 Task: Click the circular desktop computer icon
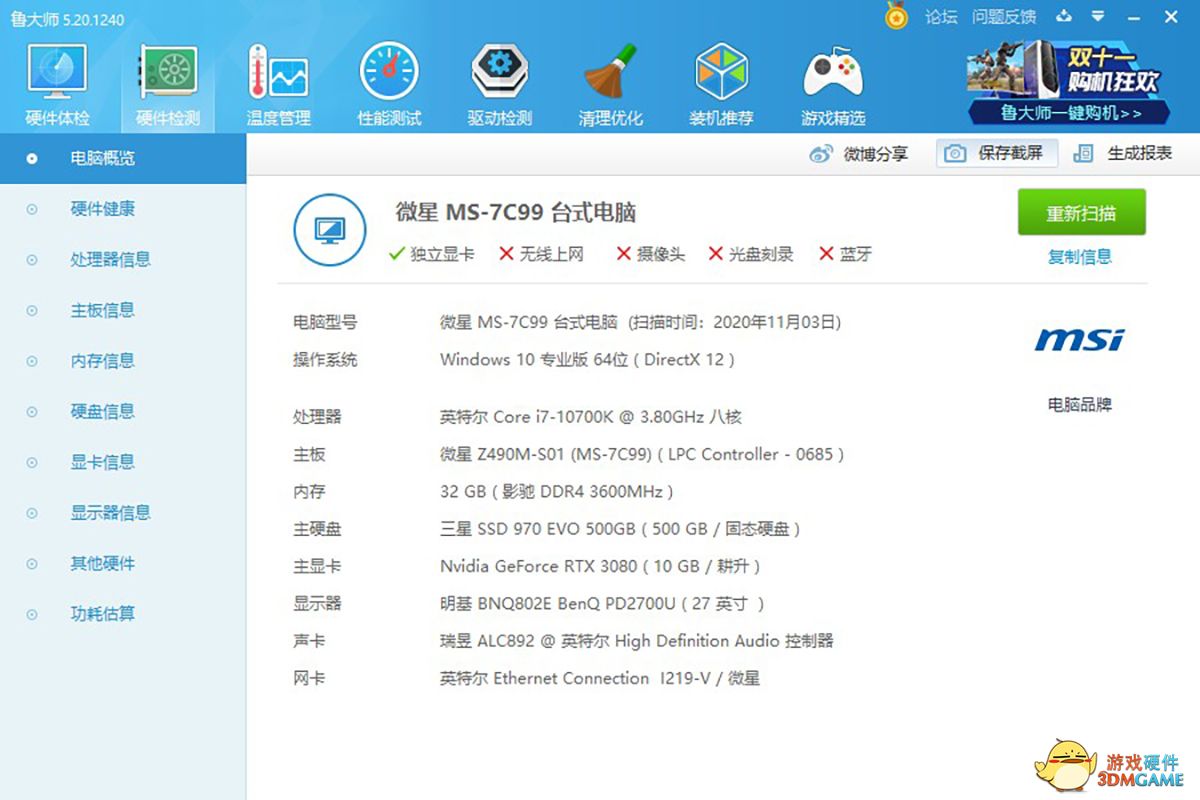pos(328,230)
